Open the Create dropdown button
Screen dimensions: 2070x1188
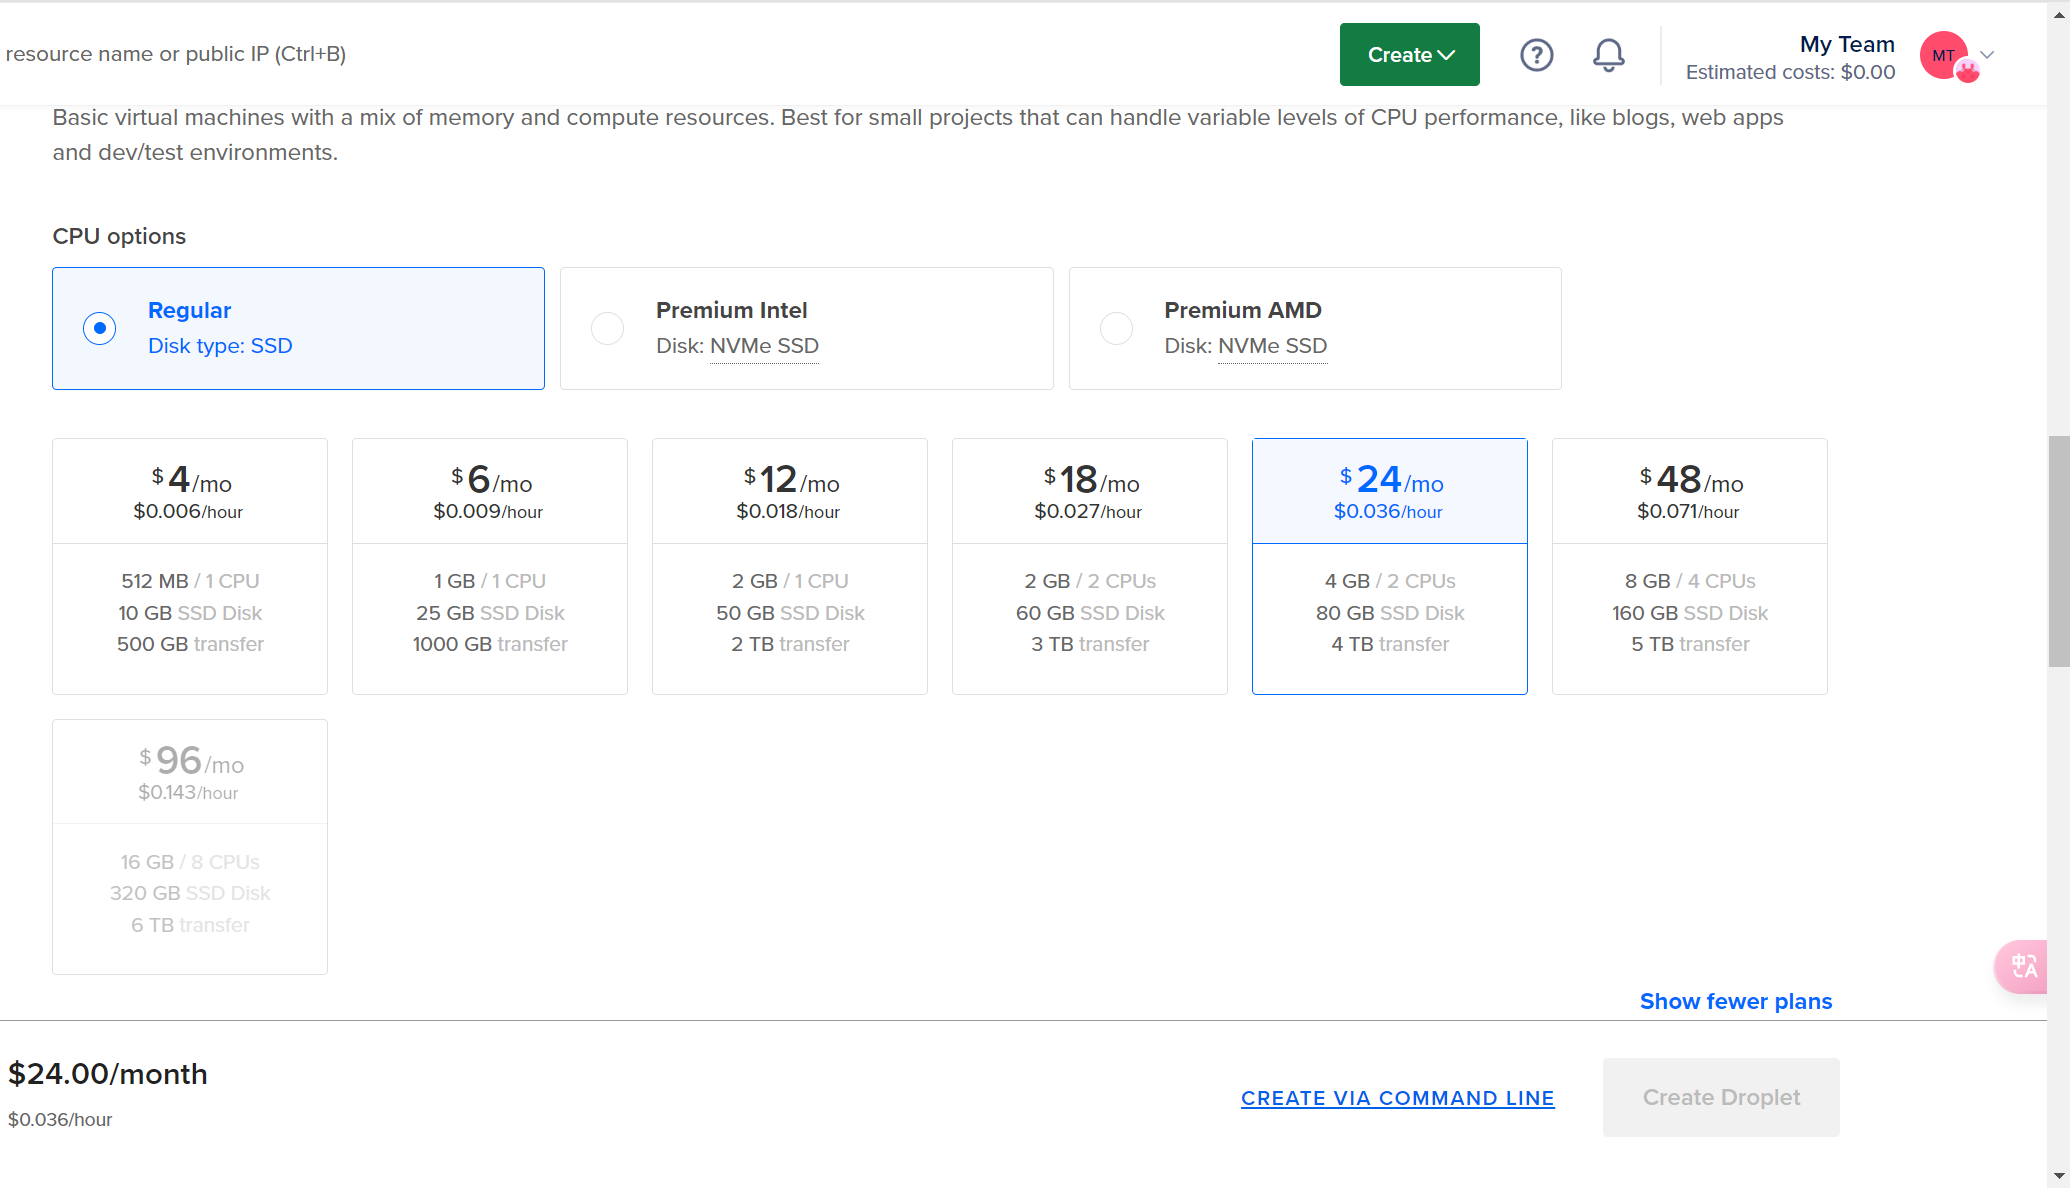(x=1409, y=55)
